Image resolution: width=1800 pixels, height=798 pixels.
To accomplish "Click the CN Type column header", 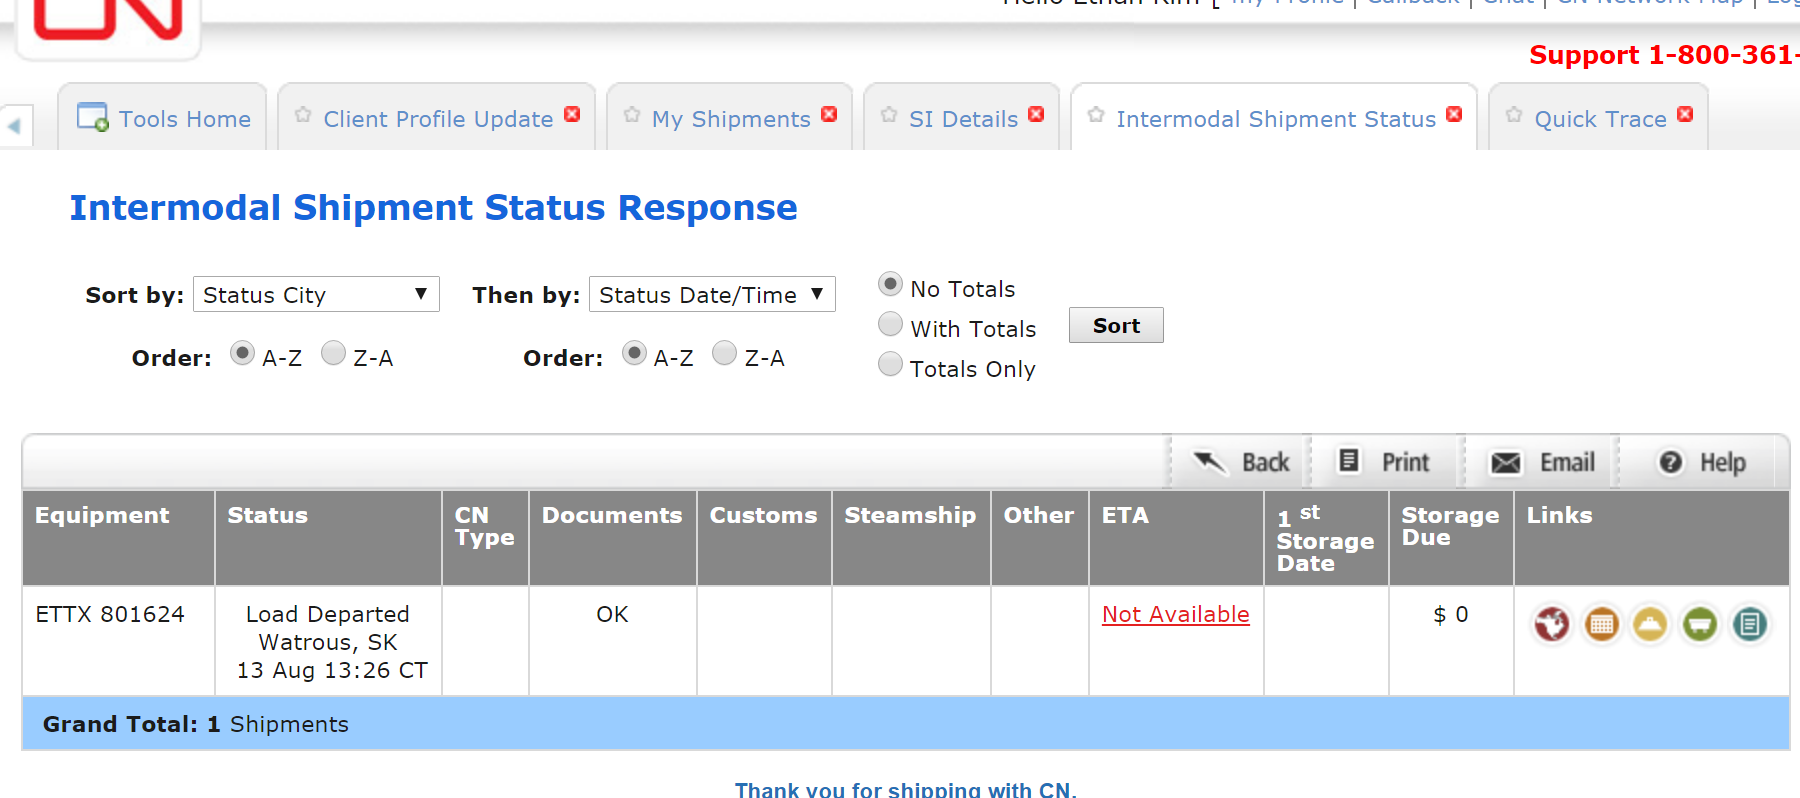I will [x=485, y=538].
